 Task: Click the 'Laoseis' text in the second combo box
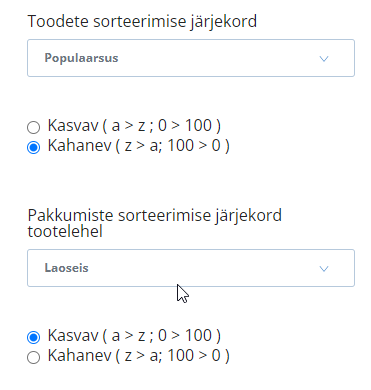click(x=67, y=268)
